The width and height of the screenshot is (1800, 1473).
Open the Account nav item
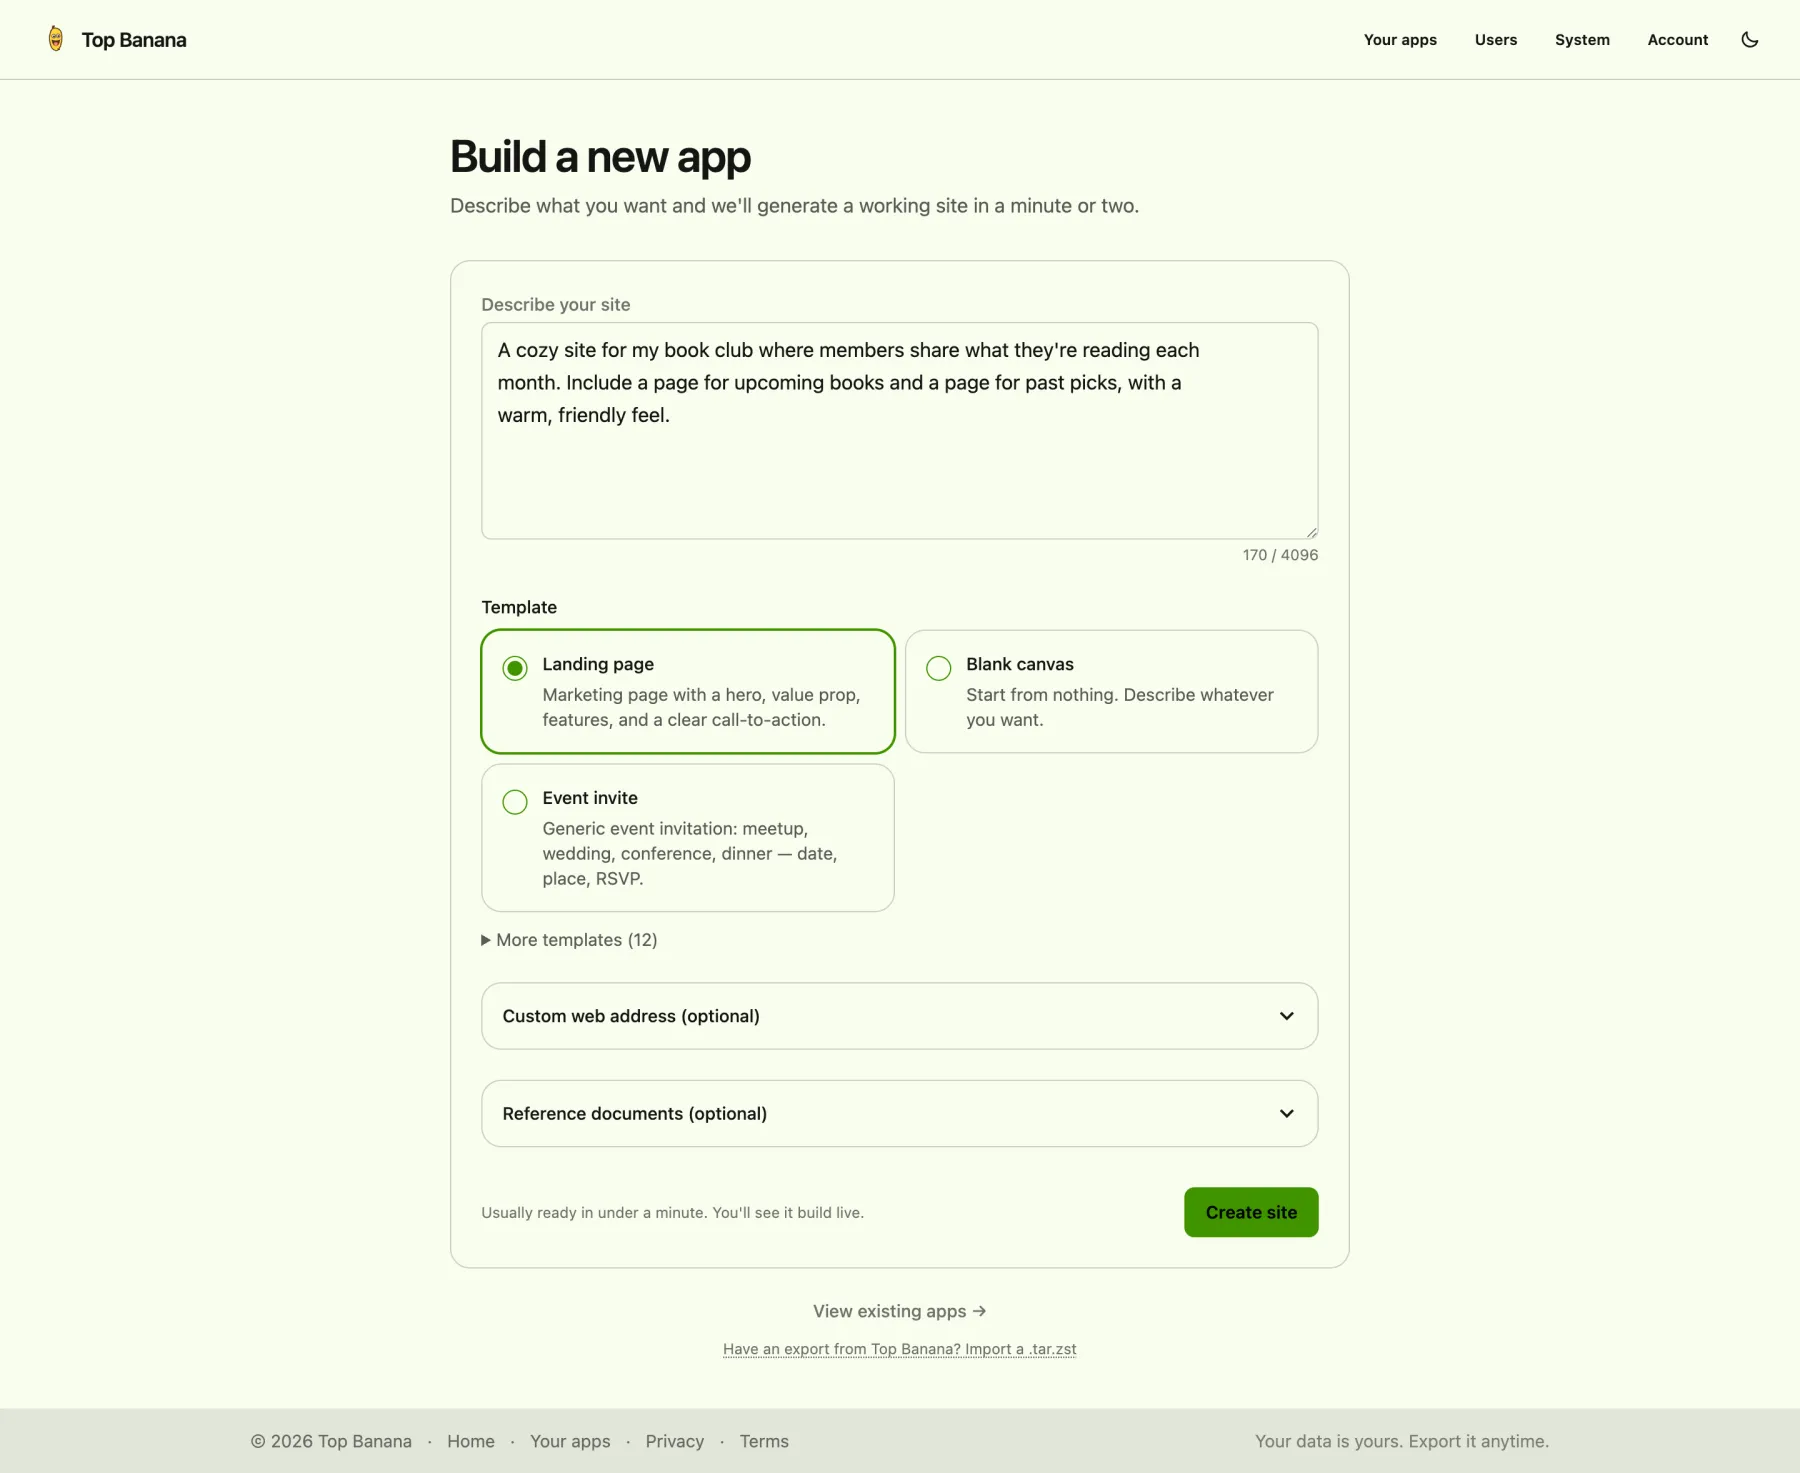[1677, 40]
